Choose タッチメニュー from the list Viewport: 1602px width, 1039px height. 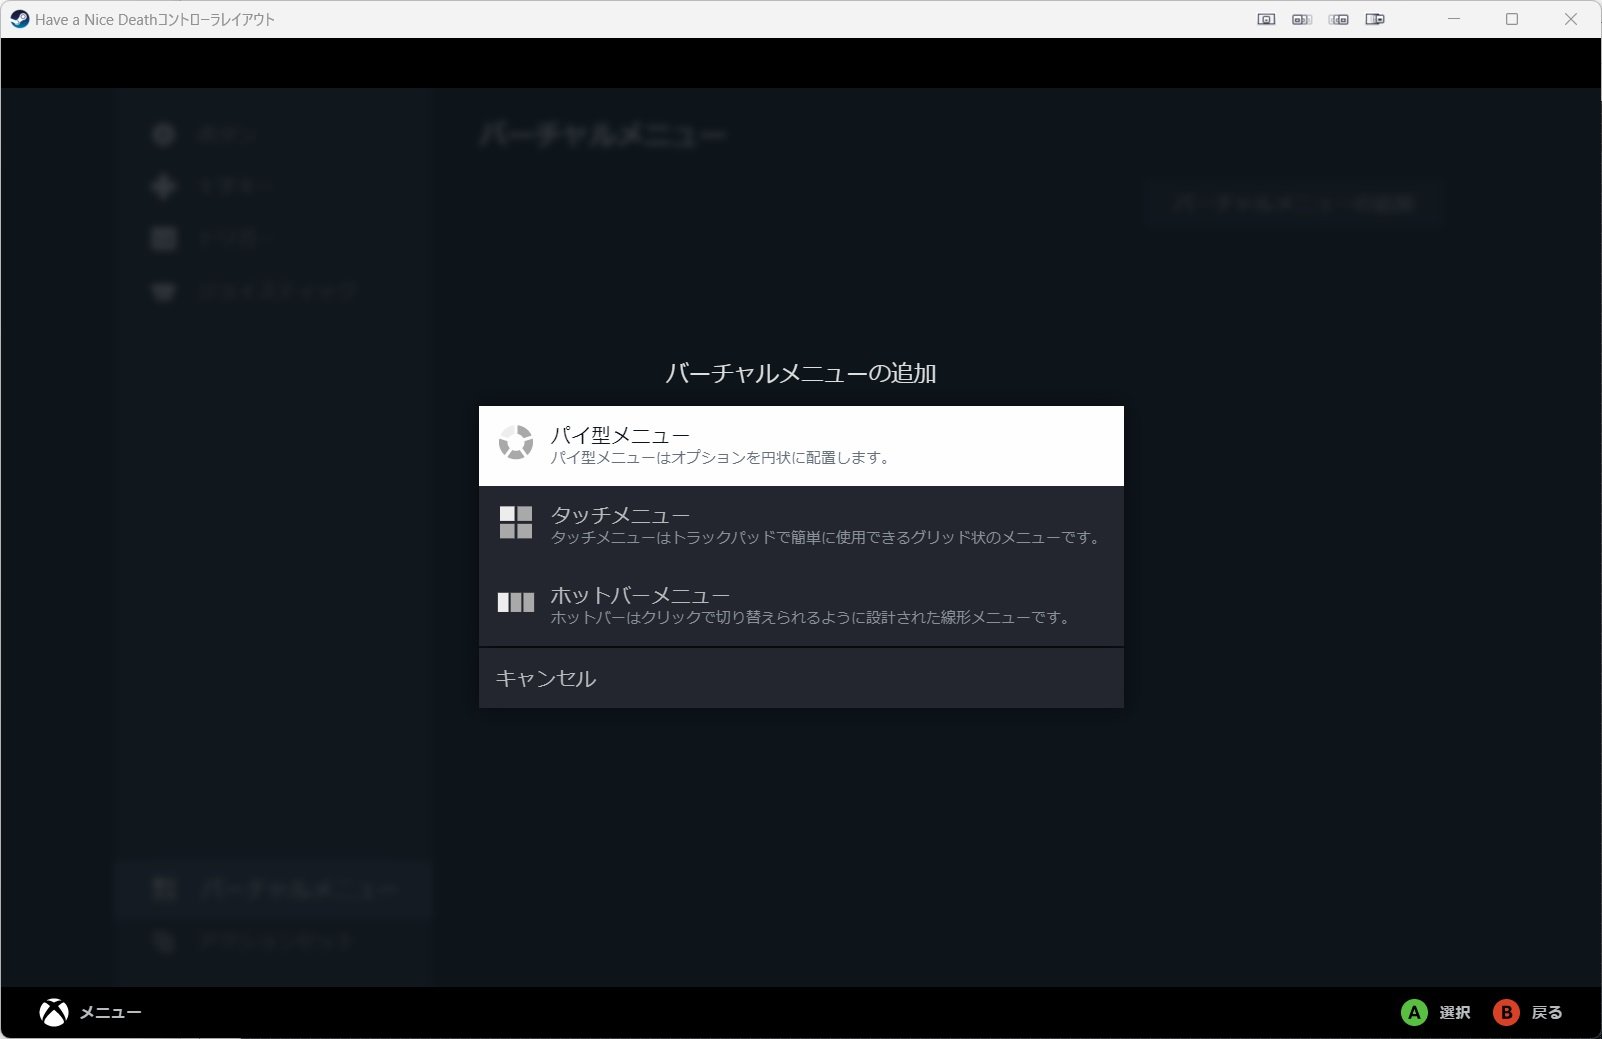pyautogui.click(x=801, y=526)
